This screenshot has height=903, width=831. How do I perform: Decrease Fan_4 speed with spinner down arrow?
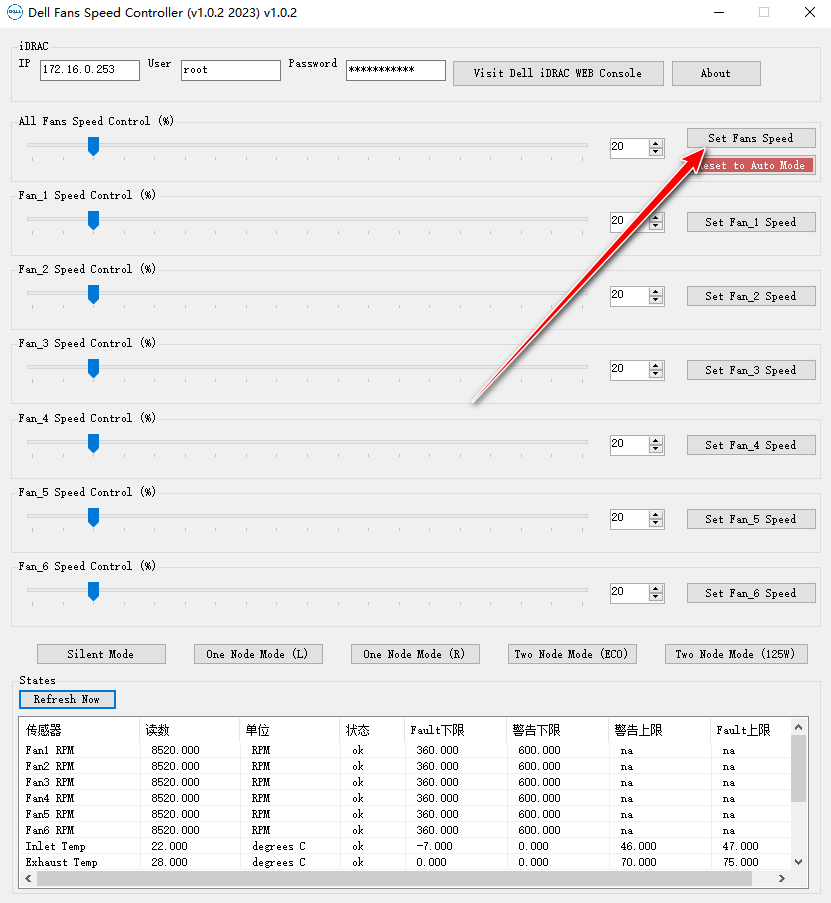pyautogui.click(x=655, y=449)
